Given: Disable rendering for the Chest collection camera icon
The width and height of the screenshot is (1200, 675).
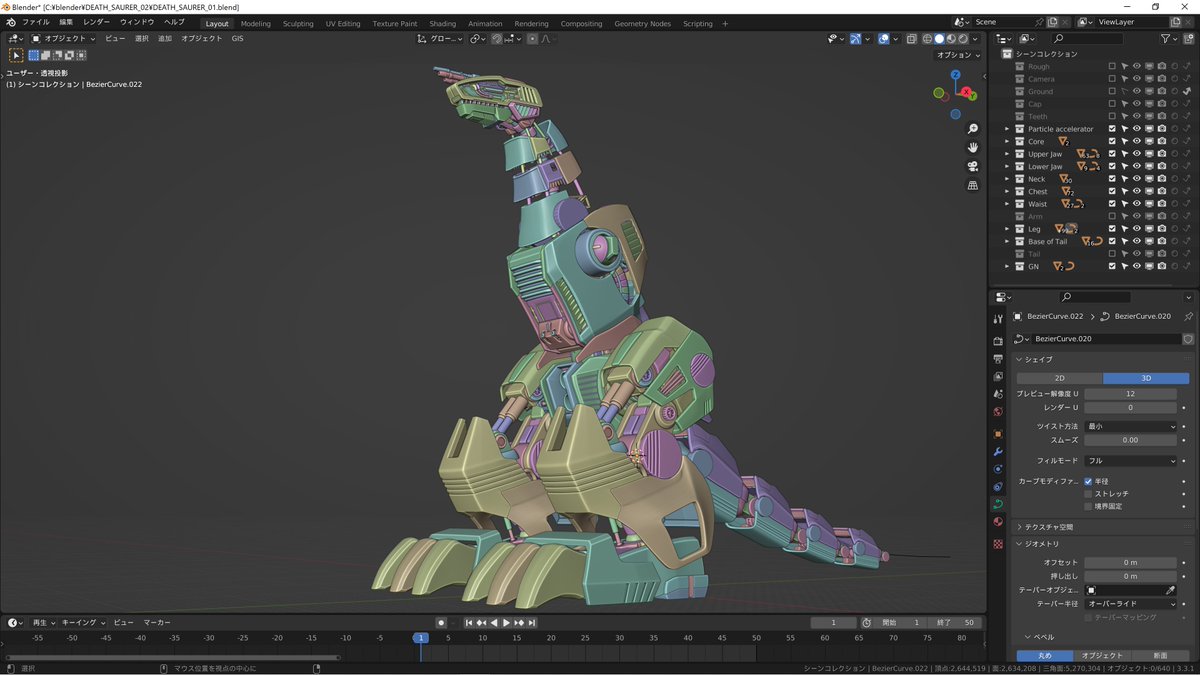Looking at the screenshot, I should [x=1162, y=192].
